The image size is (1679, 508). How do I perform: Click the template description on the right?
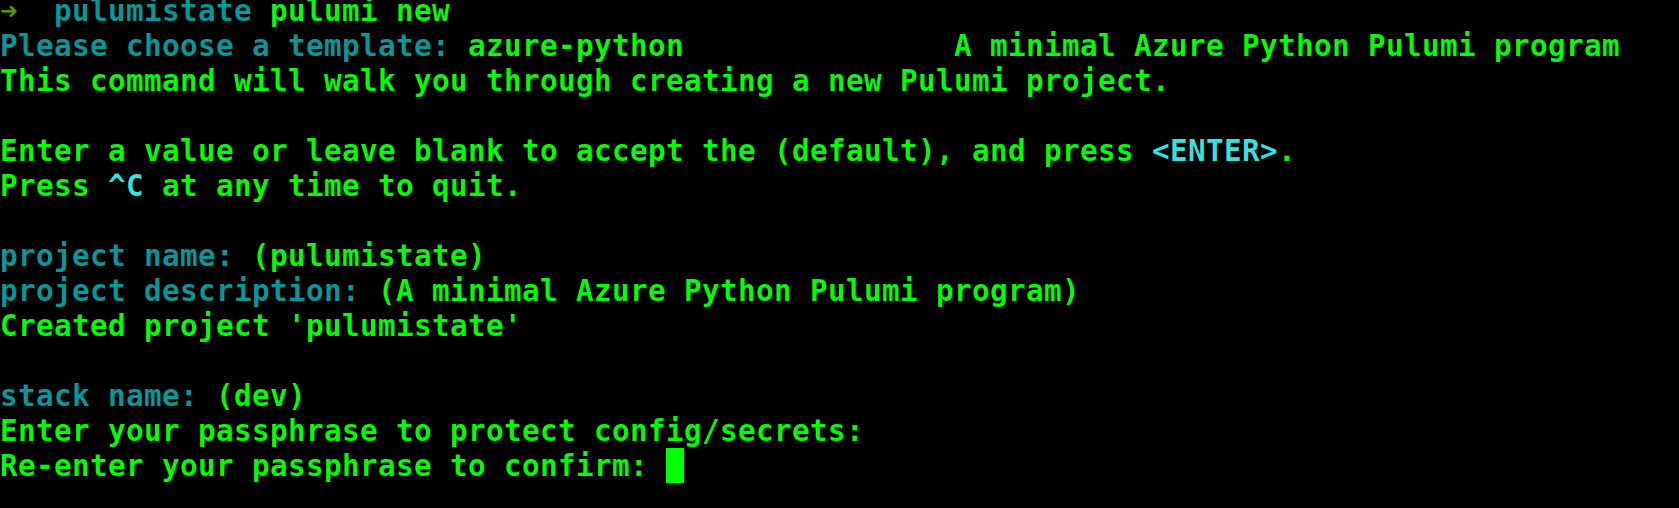click(x=1287, y=47)
